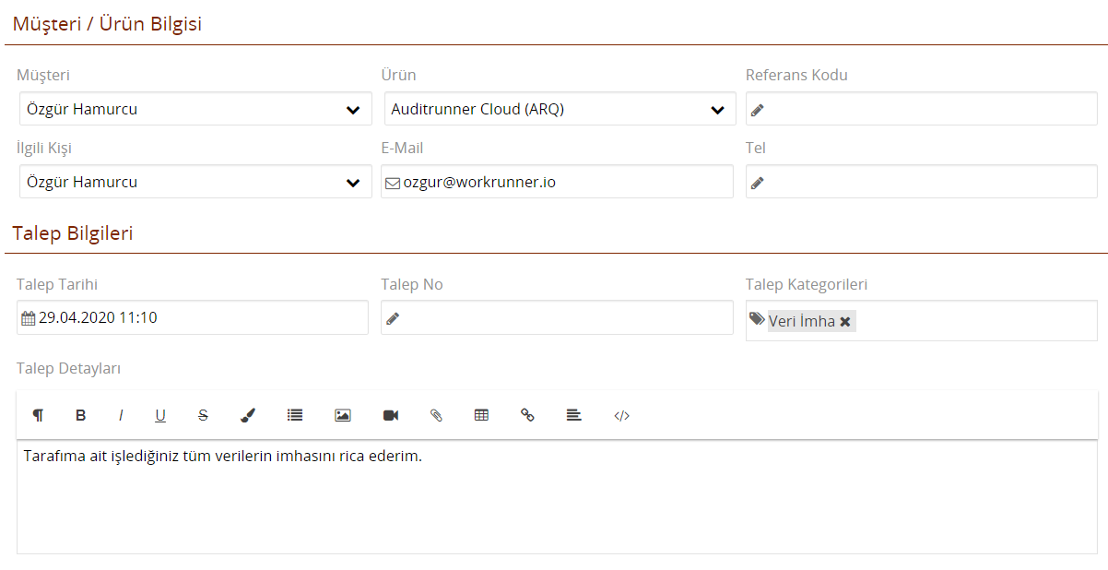Image resolution: width=1108 pixels, height=570 pixels.
Task: Open the İlgili Kişi dropdown list
Action: [196, 182]
